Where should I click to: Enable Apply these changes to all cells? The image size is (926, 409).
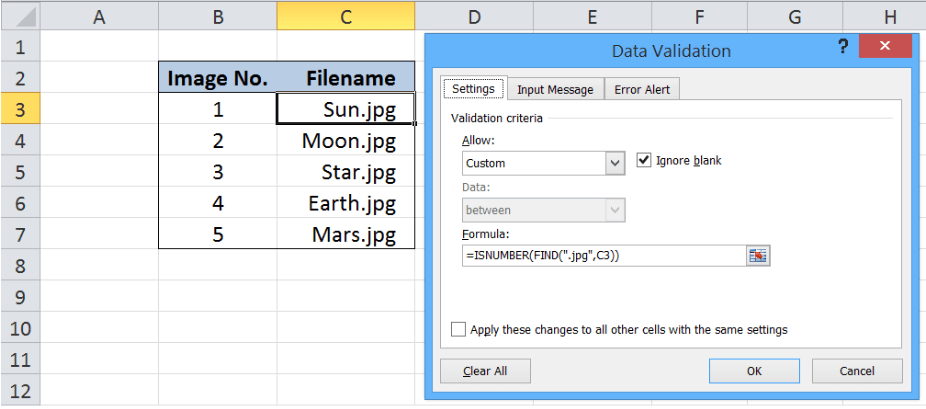[x=459, y=329]
